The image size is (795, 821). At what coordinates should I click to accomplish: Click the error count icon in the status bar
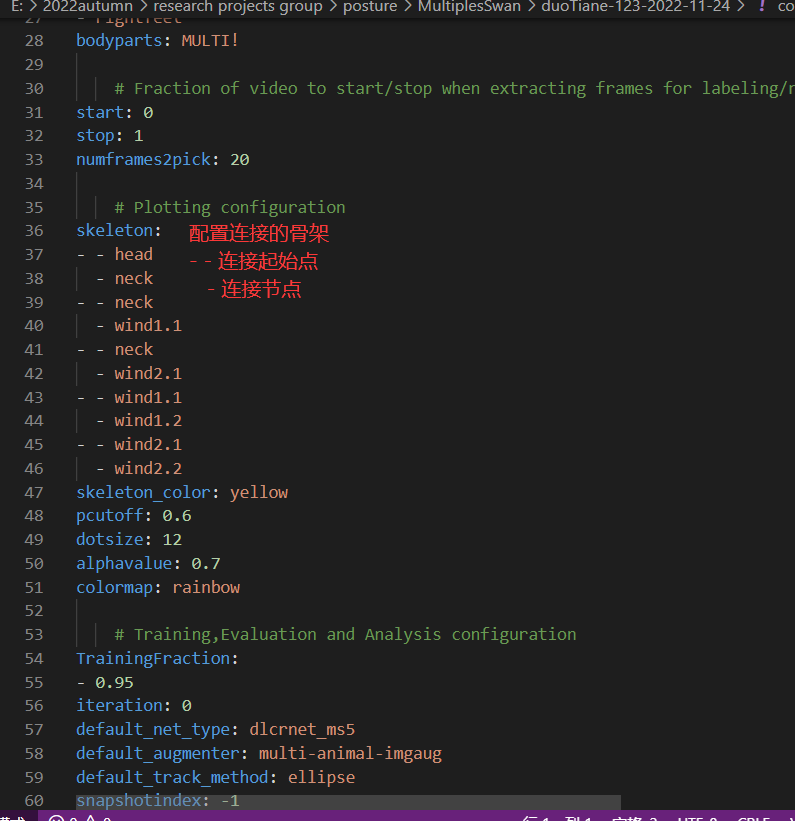coord(58,817)
